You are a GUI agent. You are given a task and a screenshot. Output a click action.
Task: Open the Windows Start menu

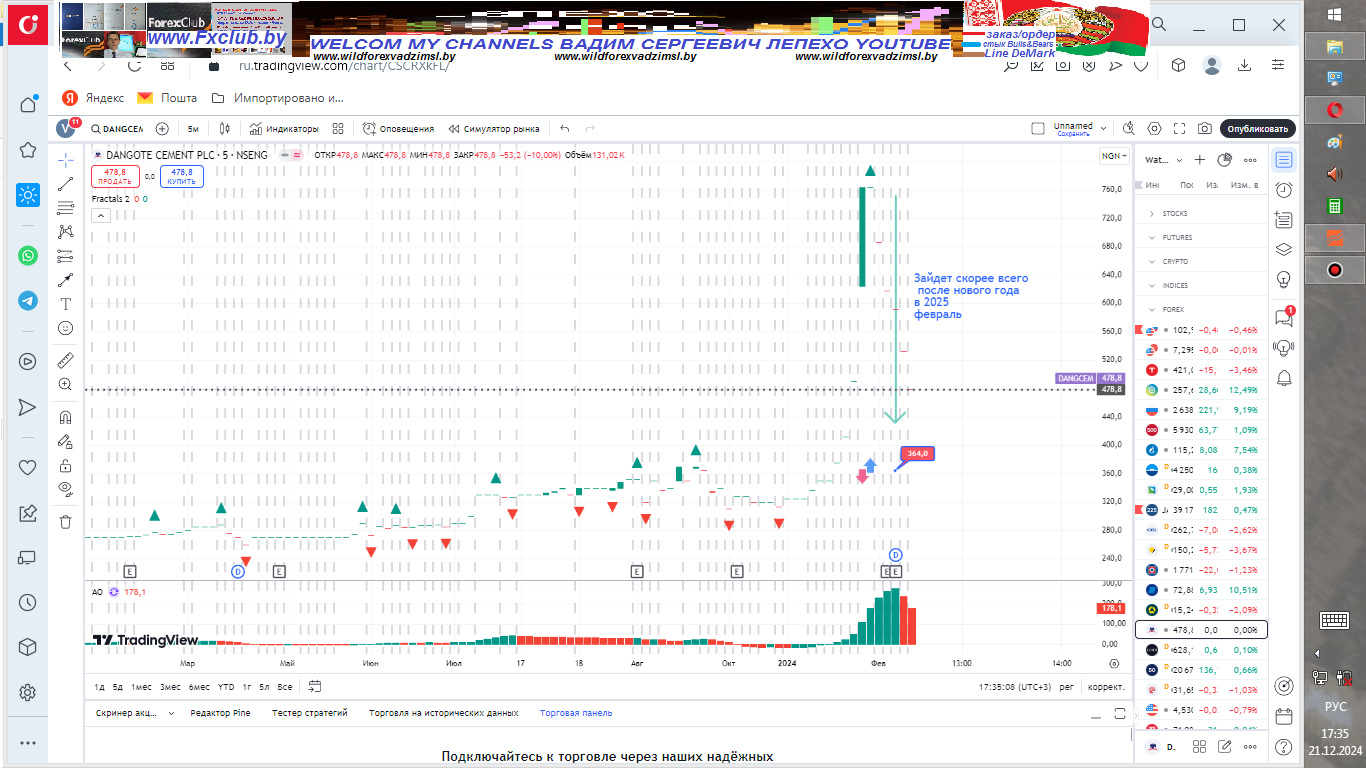pos(1335,14)
